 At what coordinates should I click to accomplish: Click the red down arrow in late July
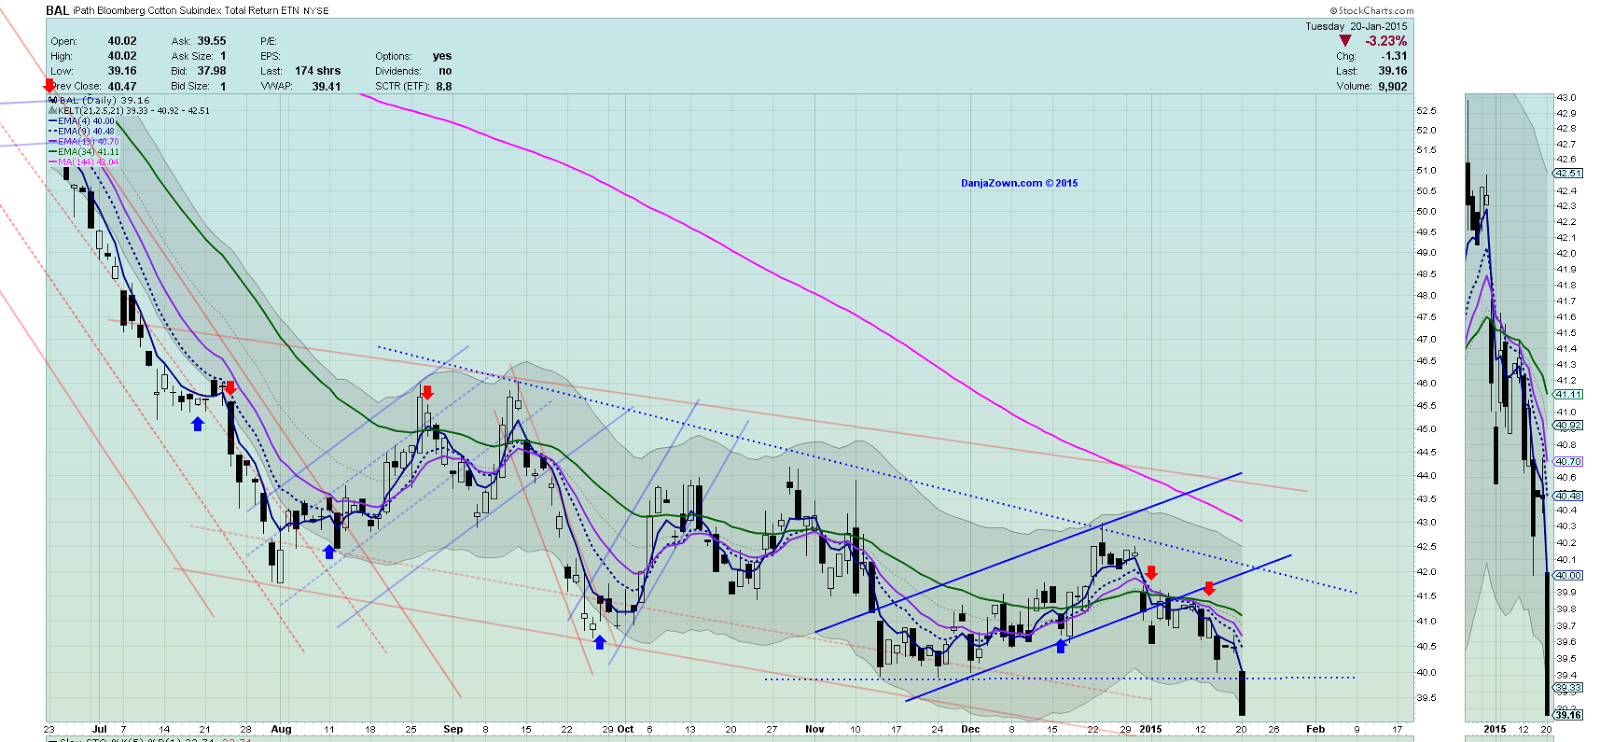[230, 388]
